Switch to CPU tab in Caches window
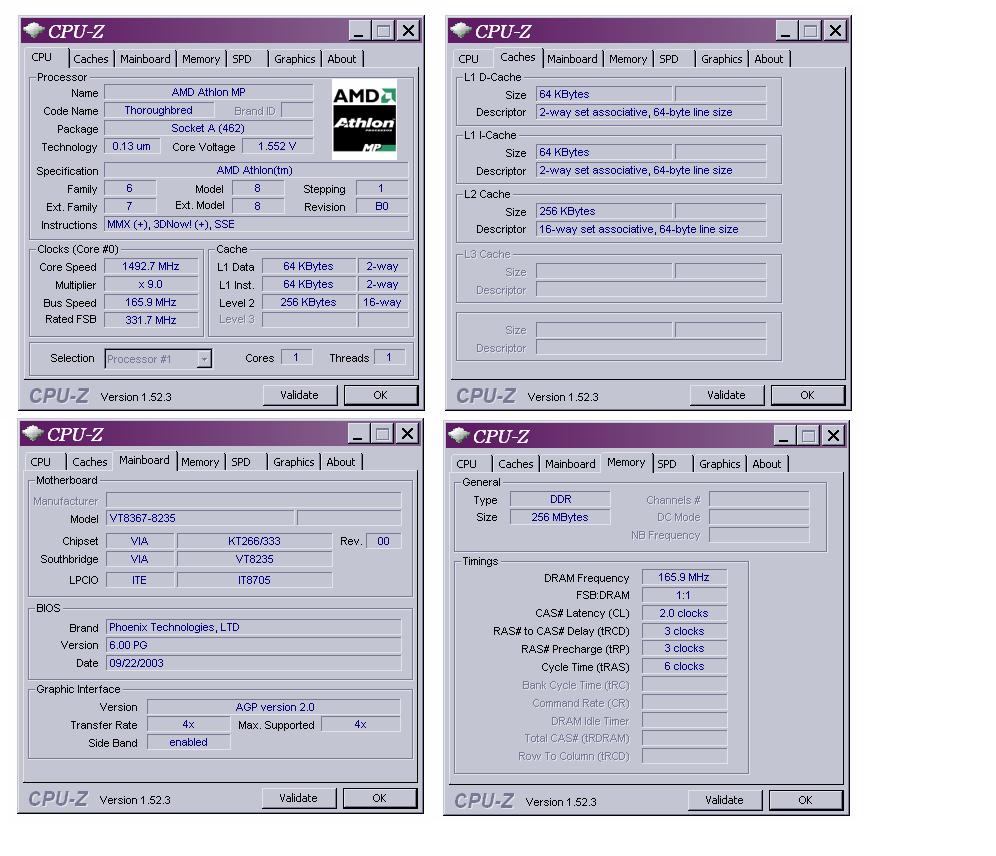Screen dimensions: 996x856 469,58
